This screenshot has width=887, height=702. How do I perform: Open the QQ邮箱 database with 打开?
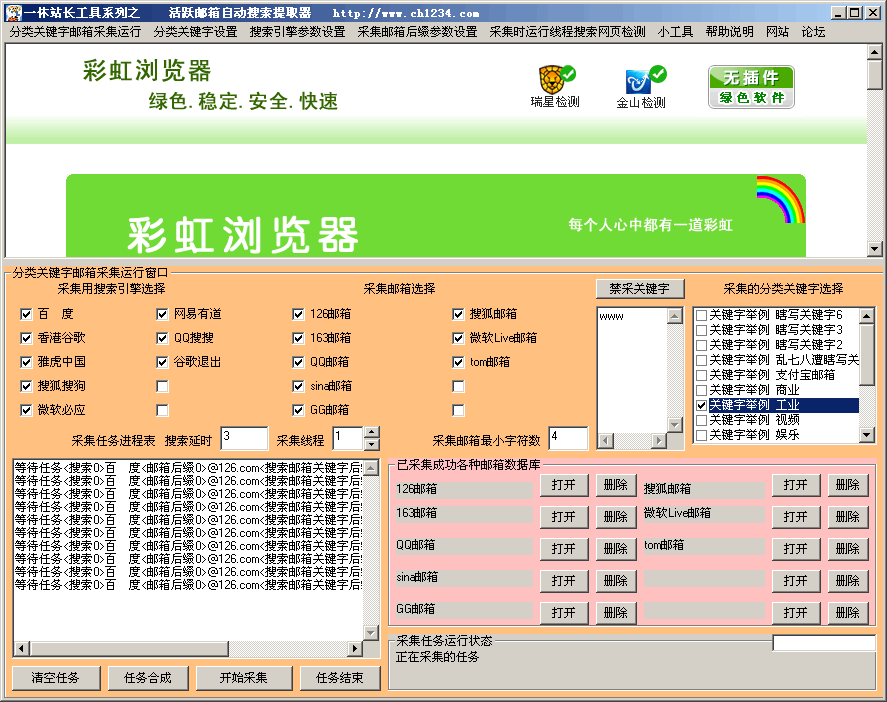(x=564, y=549)
